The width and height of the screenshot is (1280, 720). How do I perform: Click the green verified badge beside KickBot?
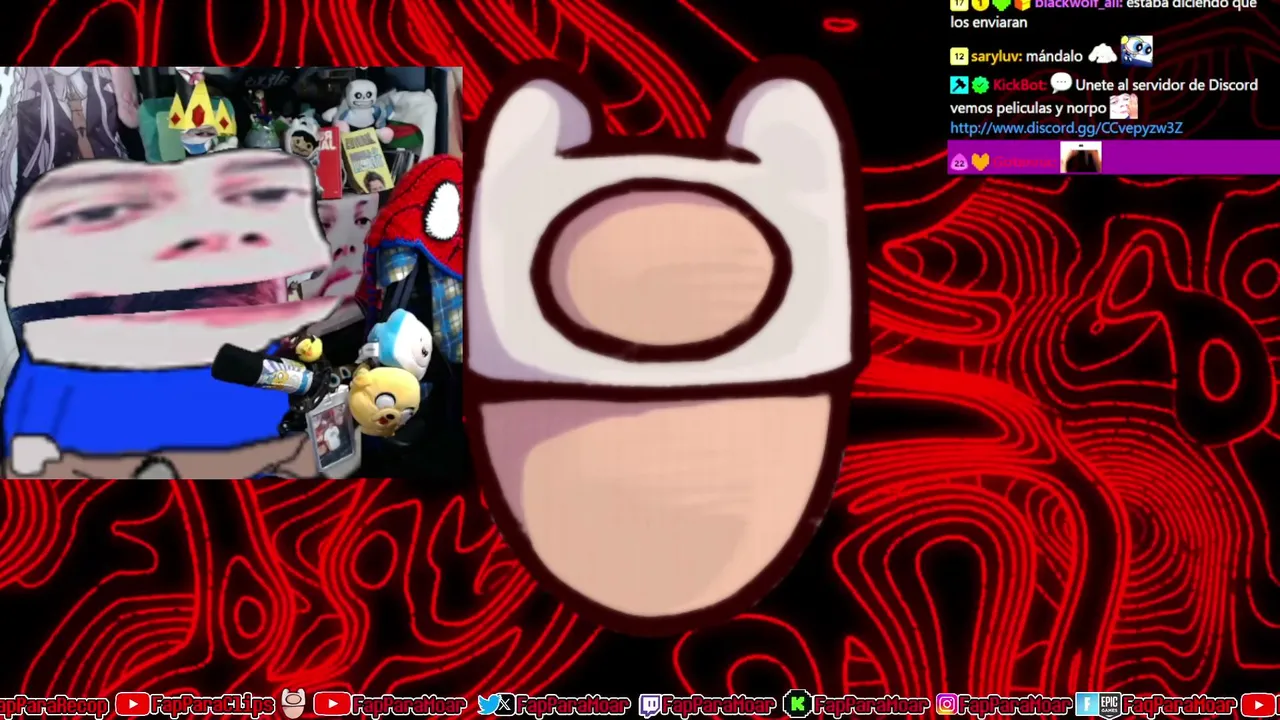980,85
